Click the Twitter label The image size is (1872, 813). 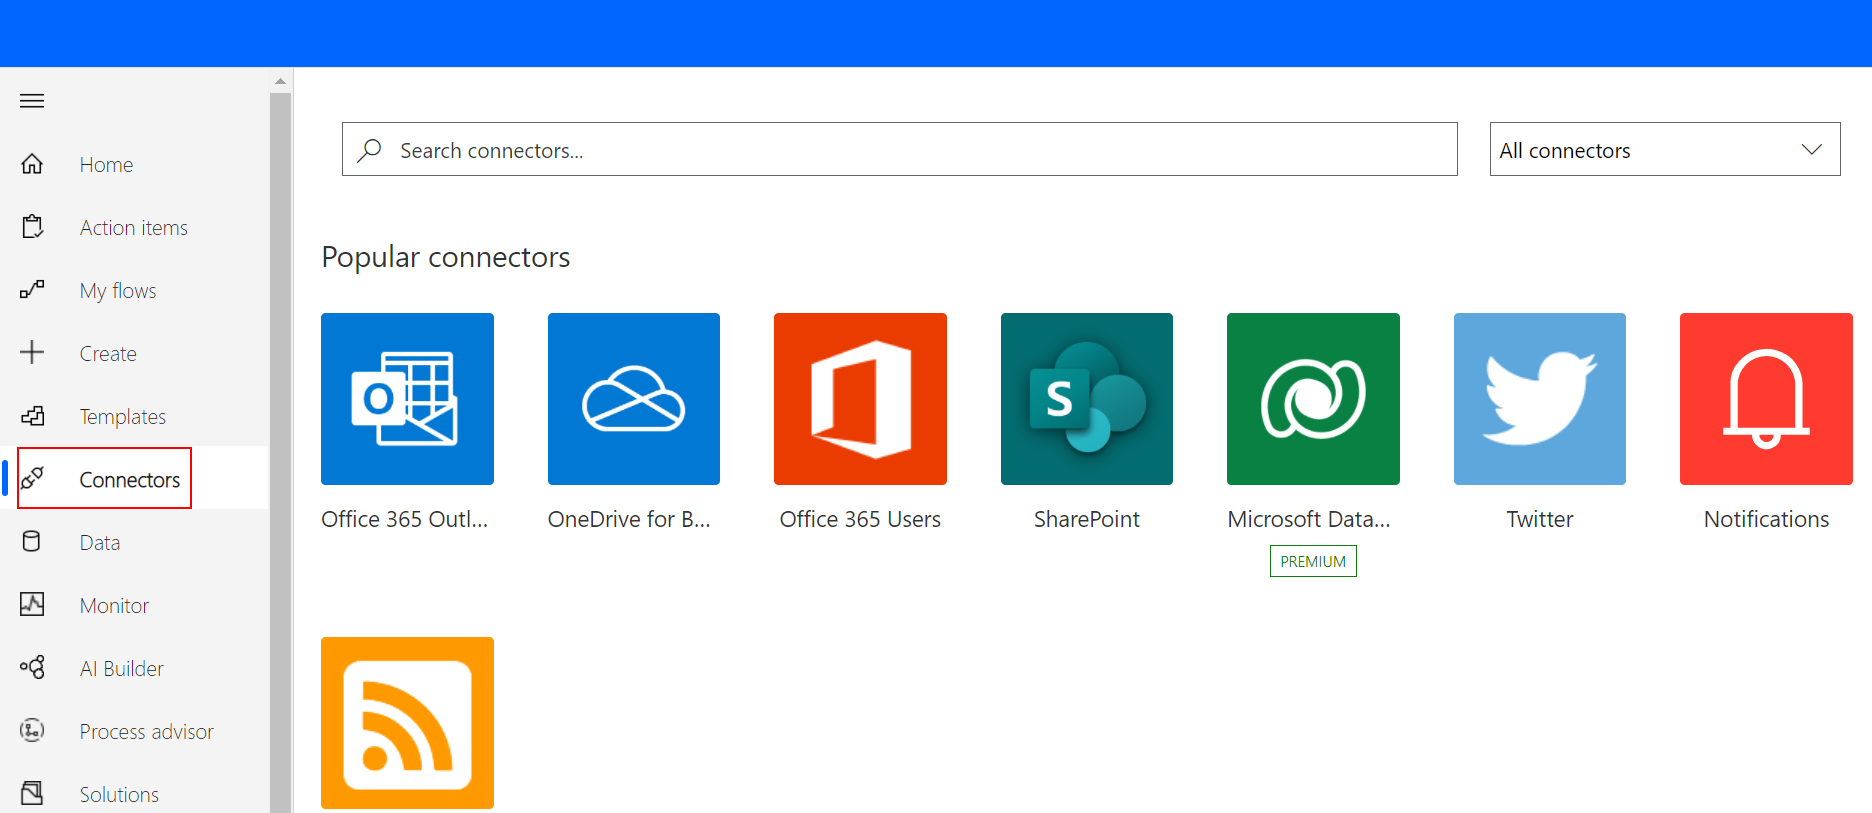(x=1540, y=519)
